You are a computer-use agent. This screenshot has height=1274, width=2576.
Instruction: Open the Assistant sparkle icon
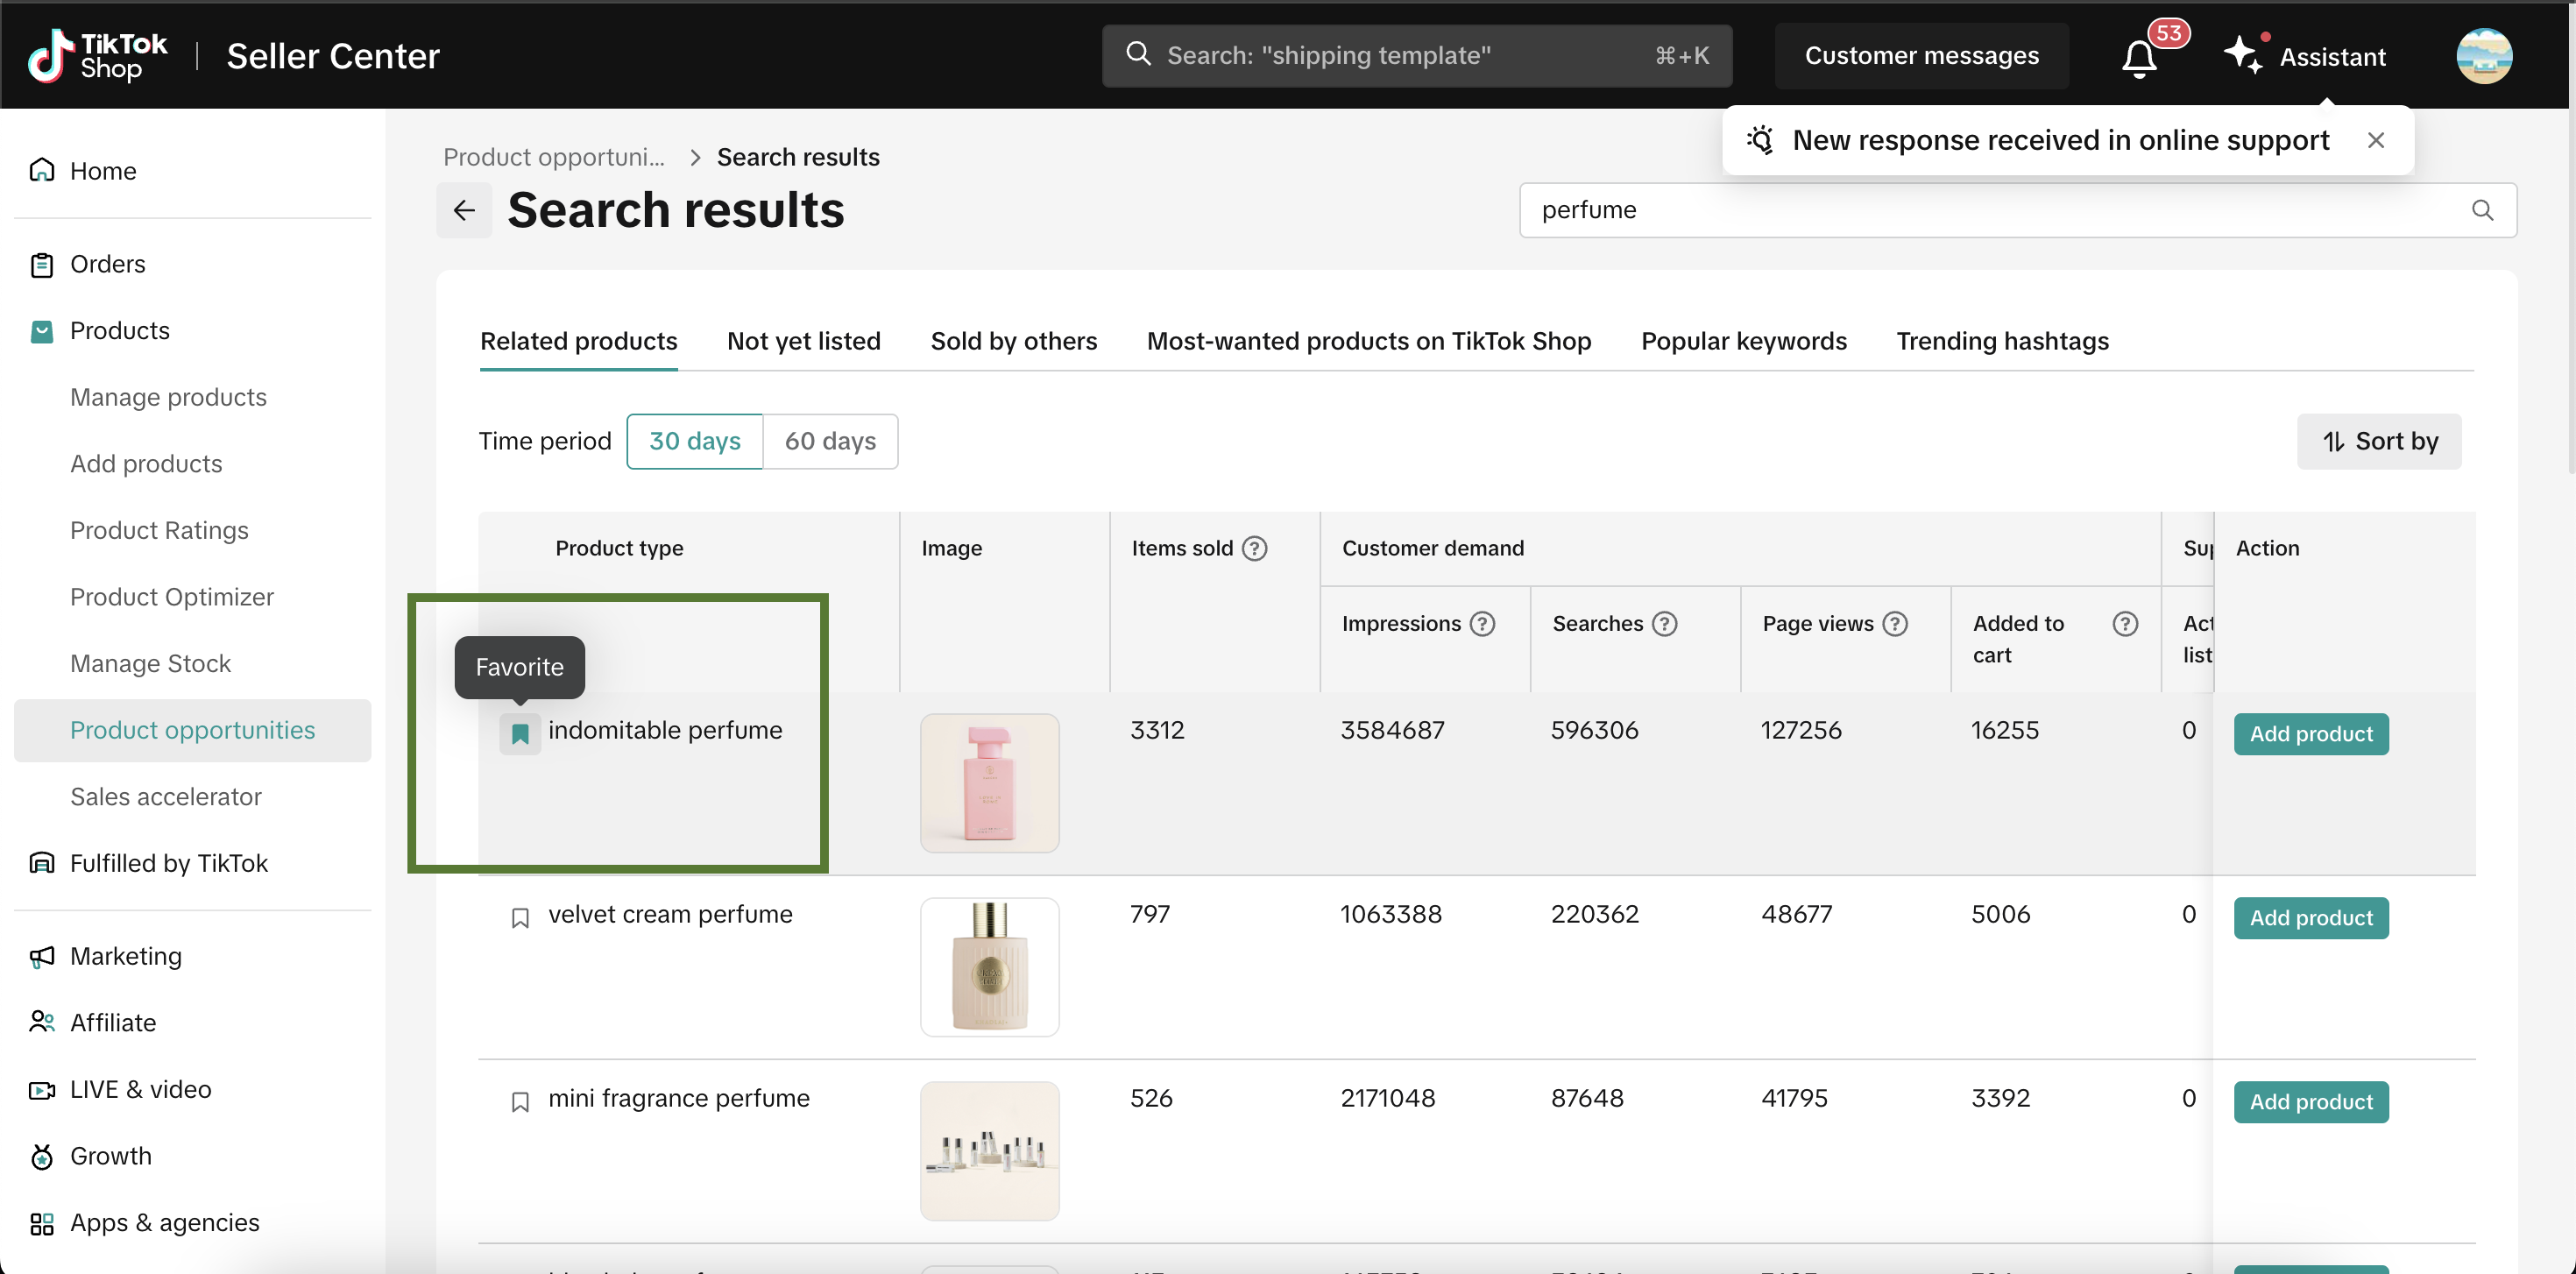click(2243, 55)
